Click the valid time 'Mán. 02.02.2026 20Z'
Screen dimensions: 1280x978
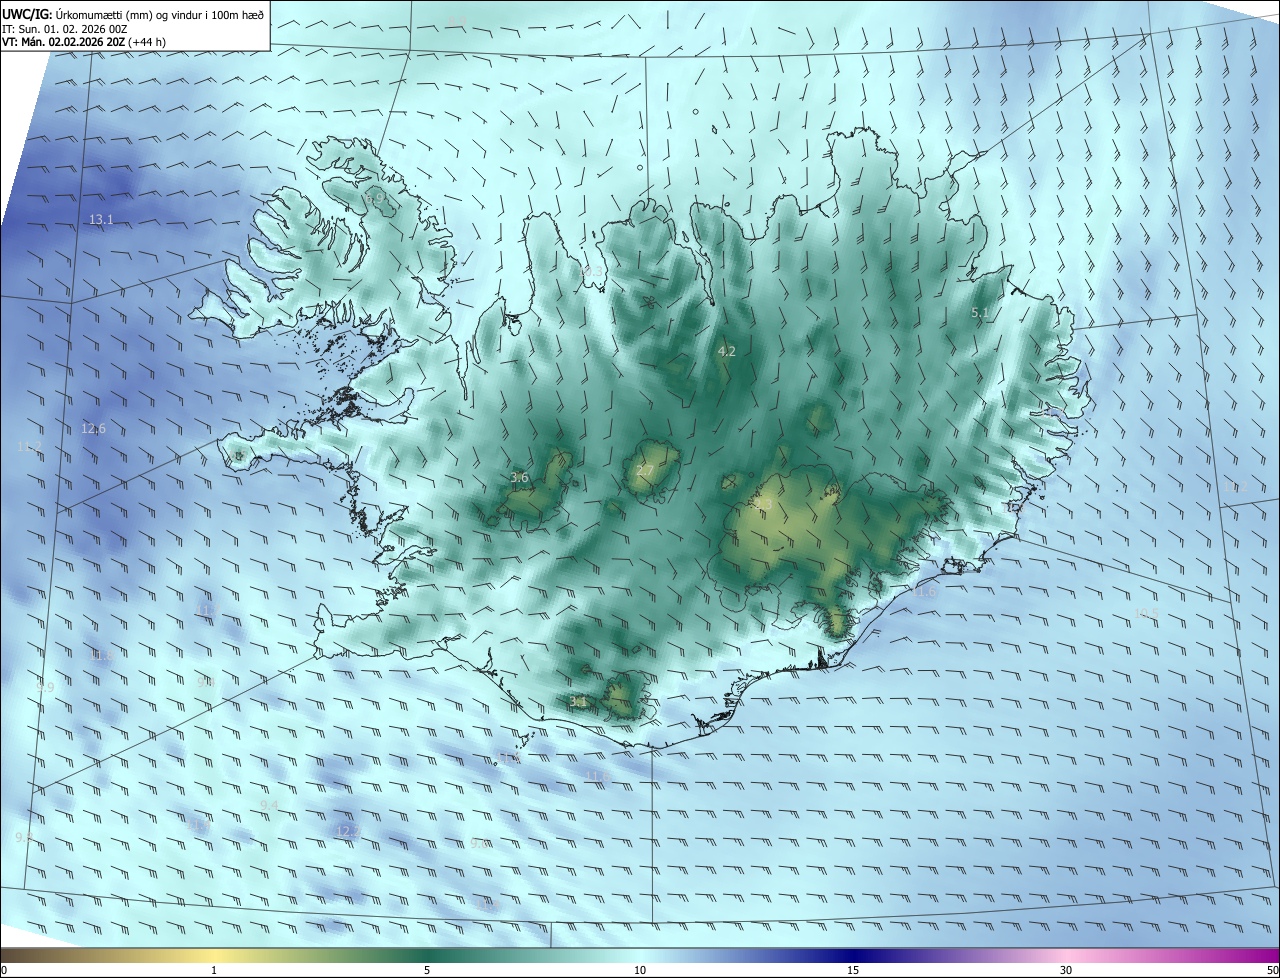click(x=72, y=42)
